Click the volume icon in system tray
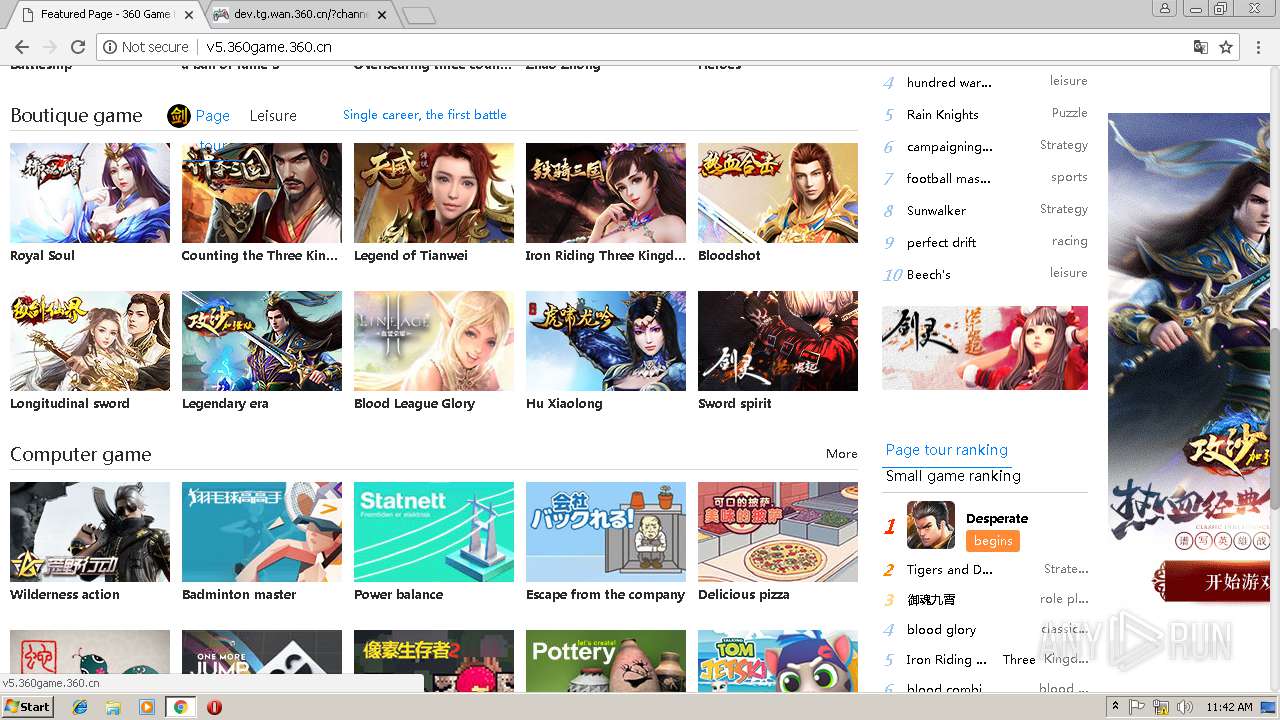The width and height of the screenshot is (1280, 720). pos(1183,707)
